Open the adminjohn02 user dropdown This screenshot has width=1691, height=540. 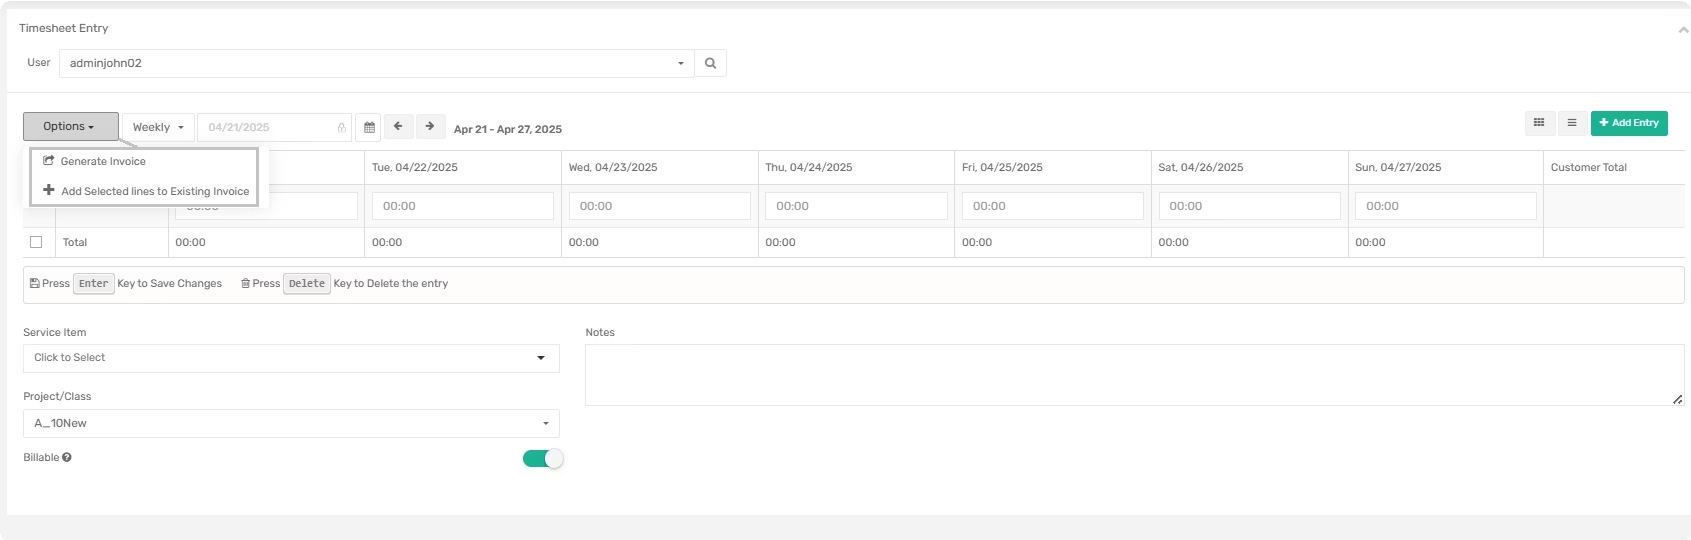coord(376,63)
